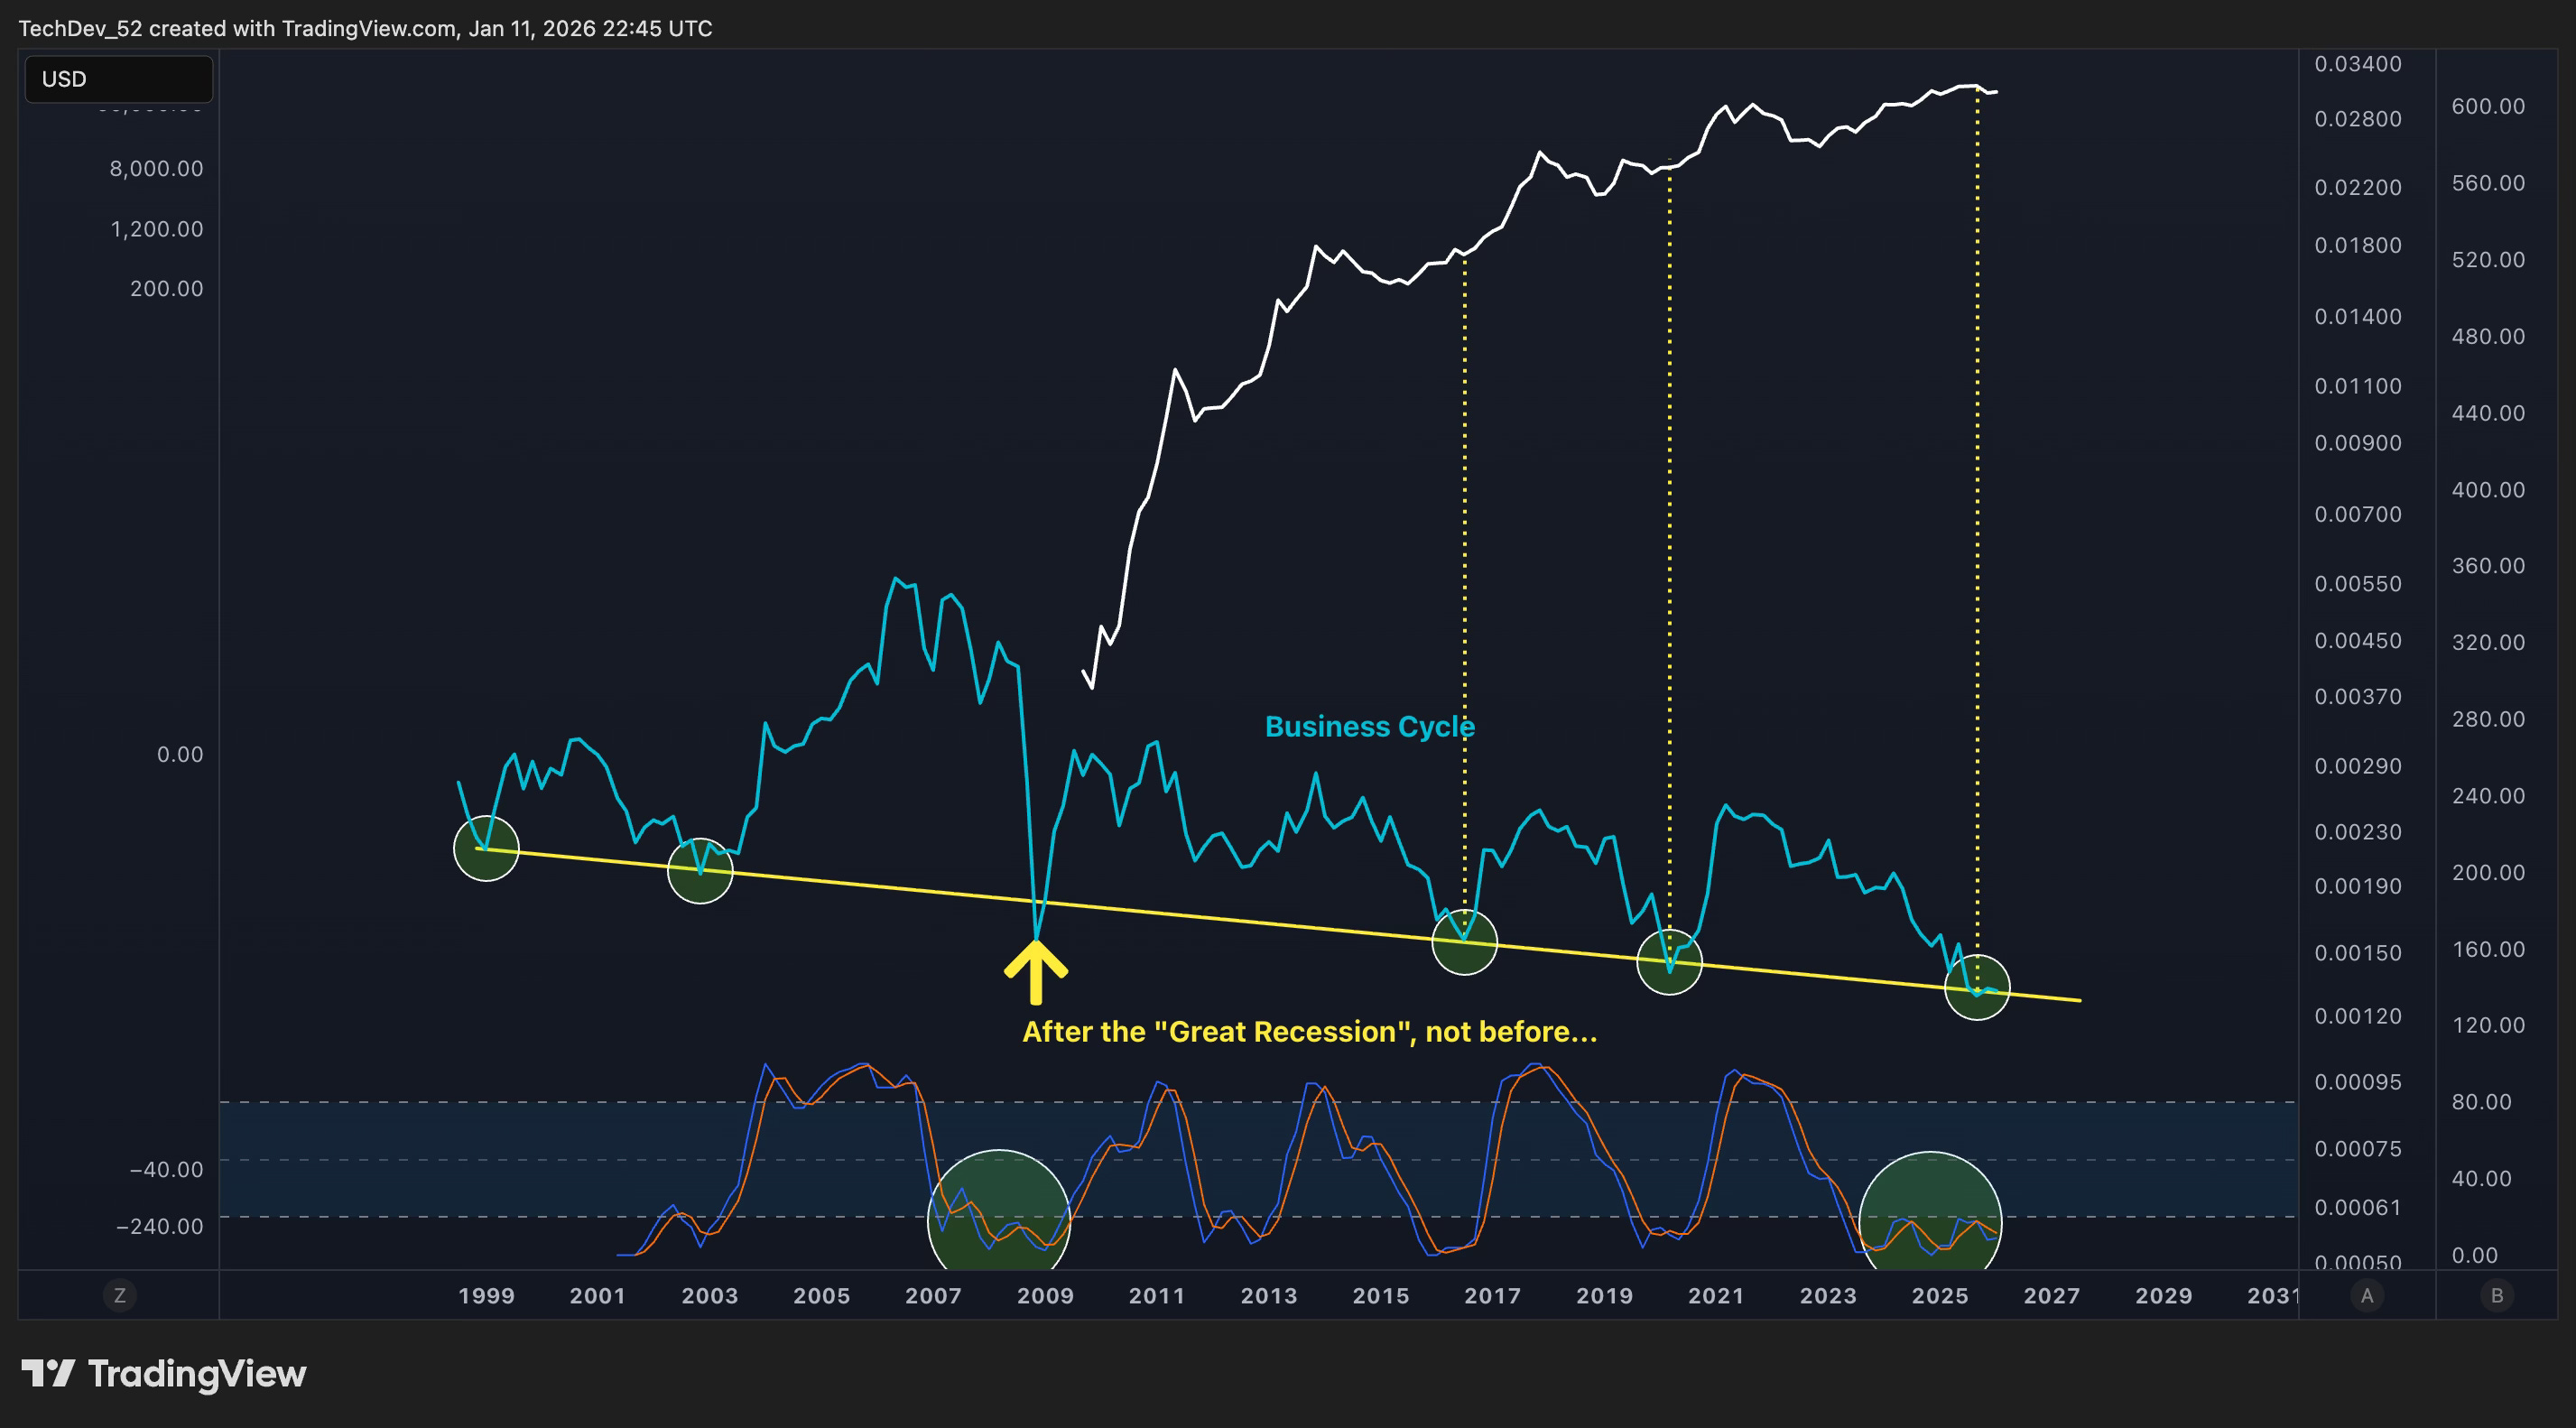Click the 2025 year label on the time axis
The width and height of the screenshot is (2576, 1428).
[x=1940, y=1295]
